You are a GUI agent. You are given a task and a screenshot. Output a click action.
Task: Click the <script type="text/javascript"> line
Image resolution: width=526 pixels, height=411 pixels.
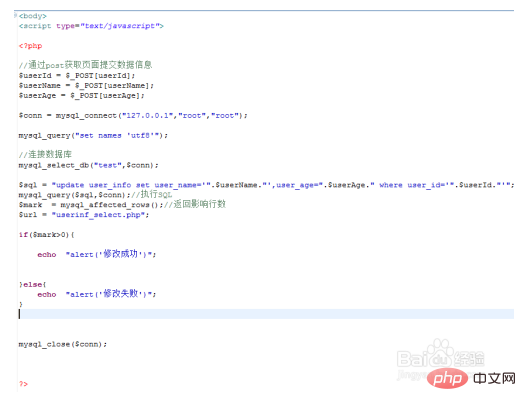tap(91, 26)
